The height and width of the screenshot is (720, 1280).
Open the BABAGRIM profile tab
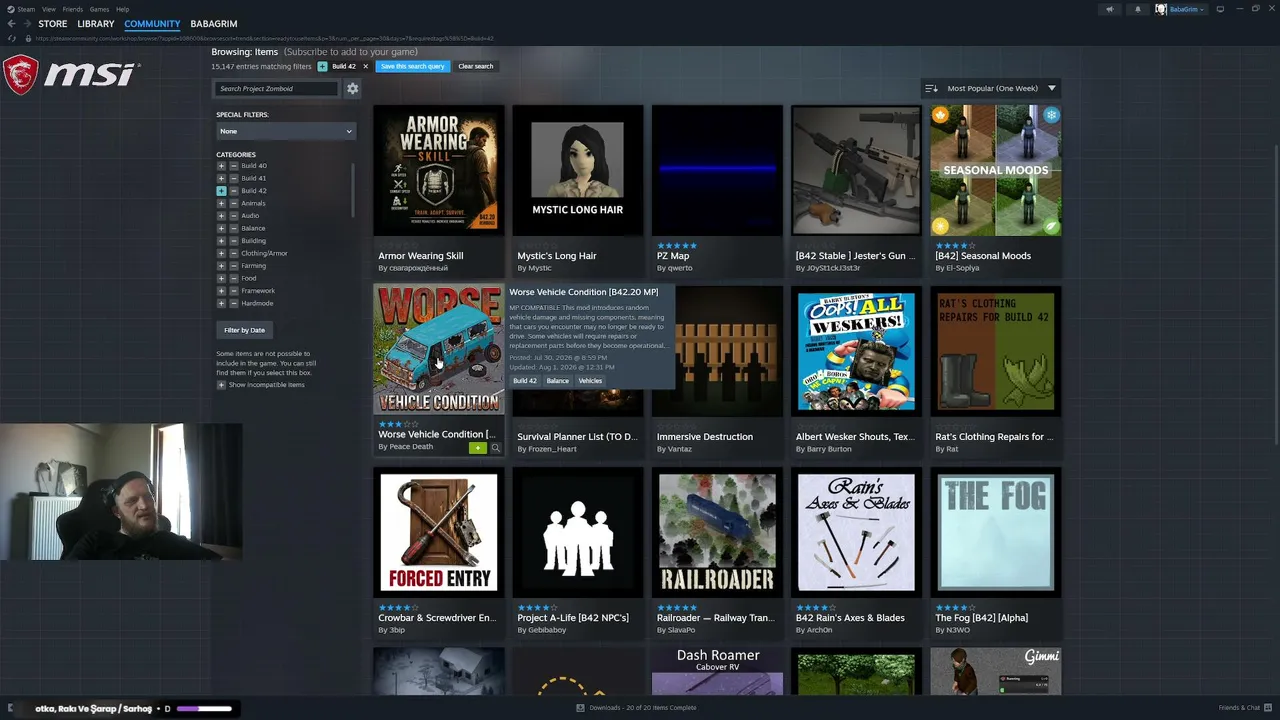214,24
